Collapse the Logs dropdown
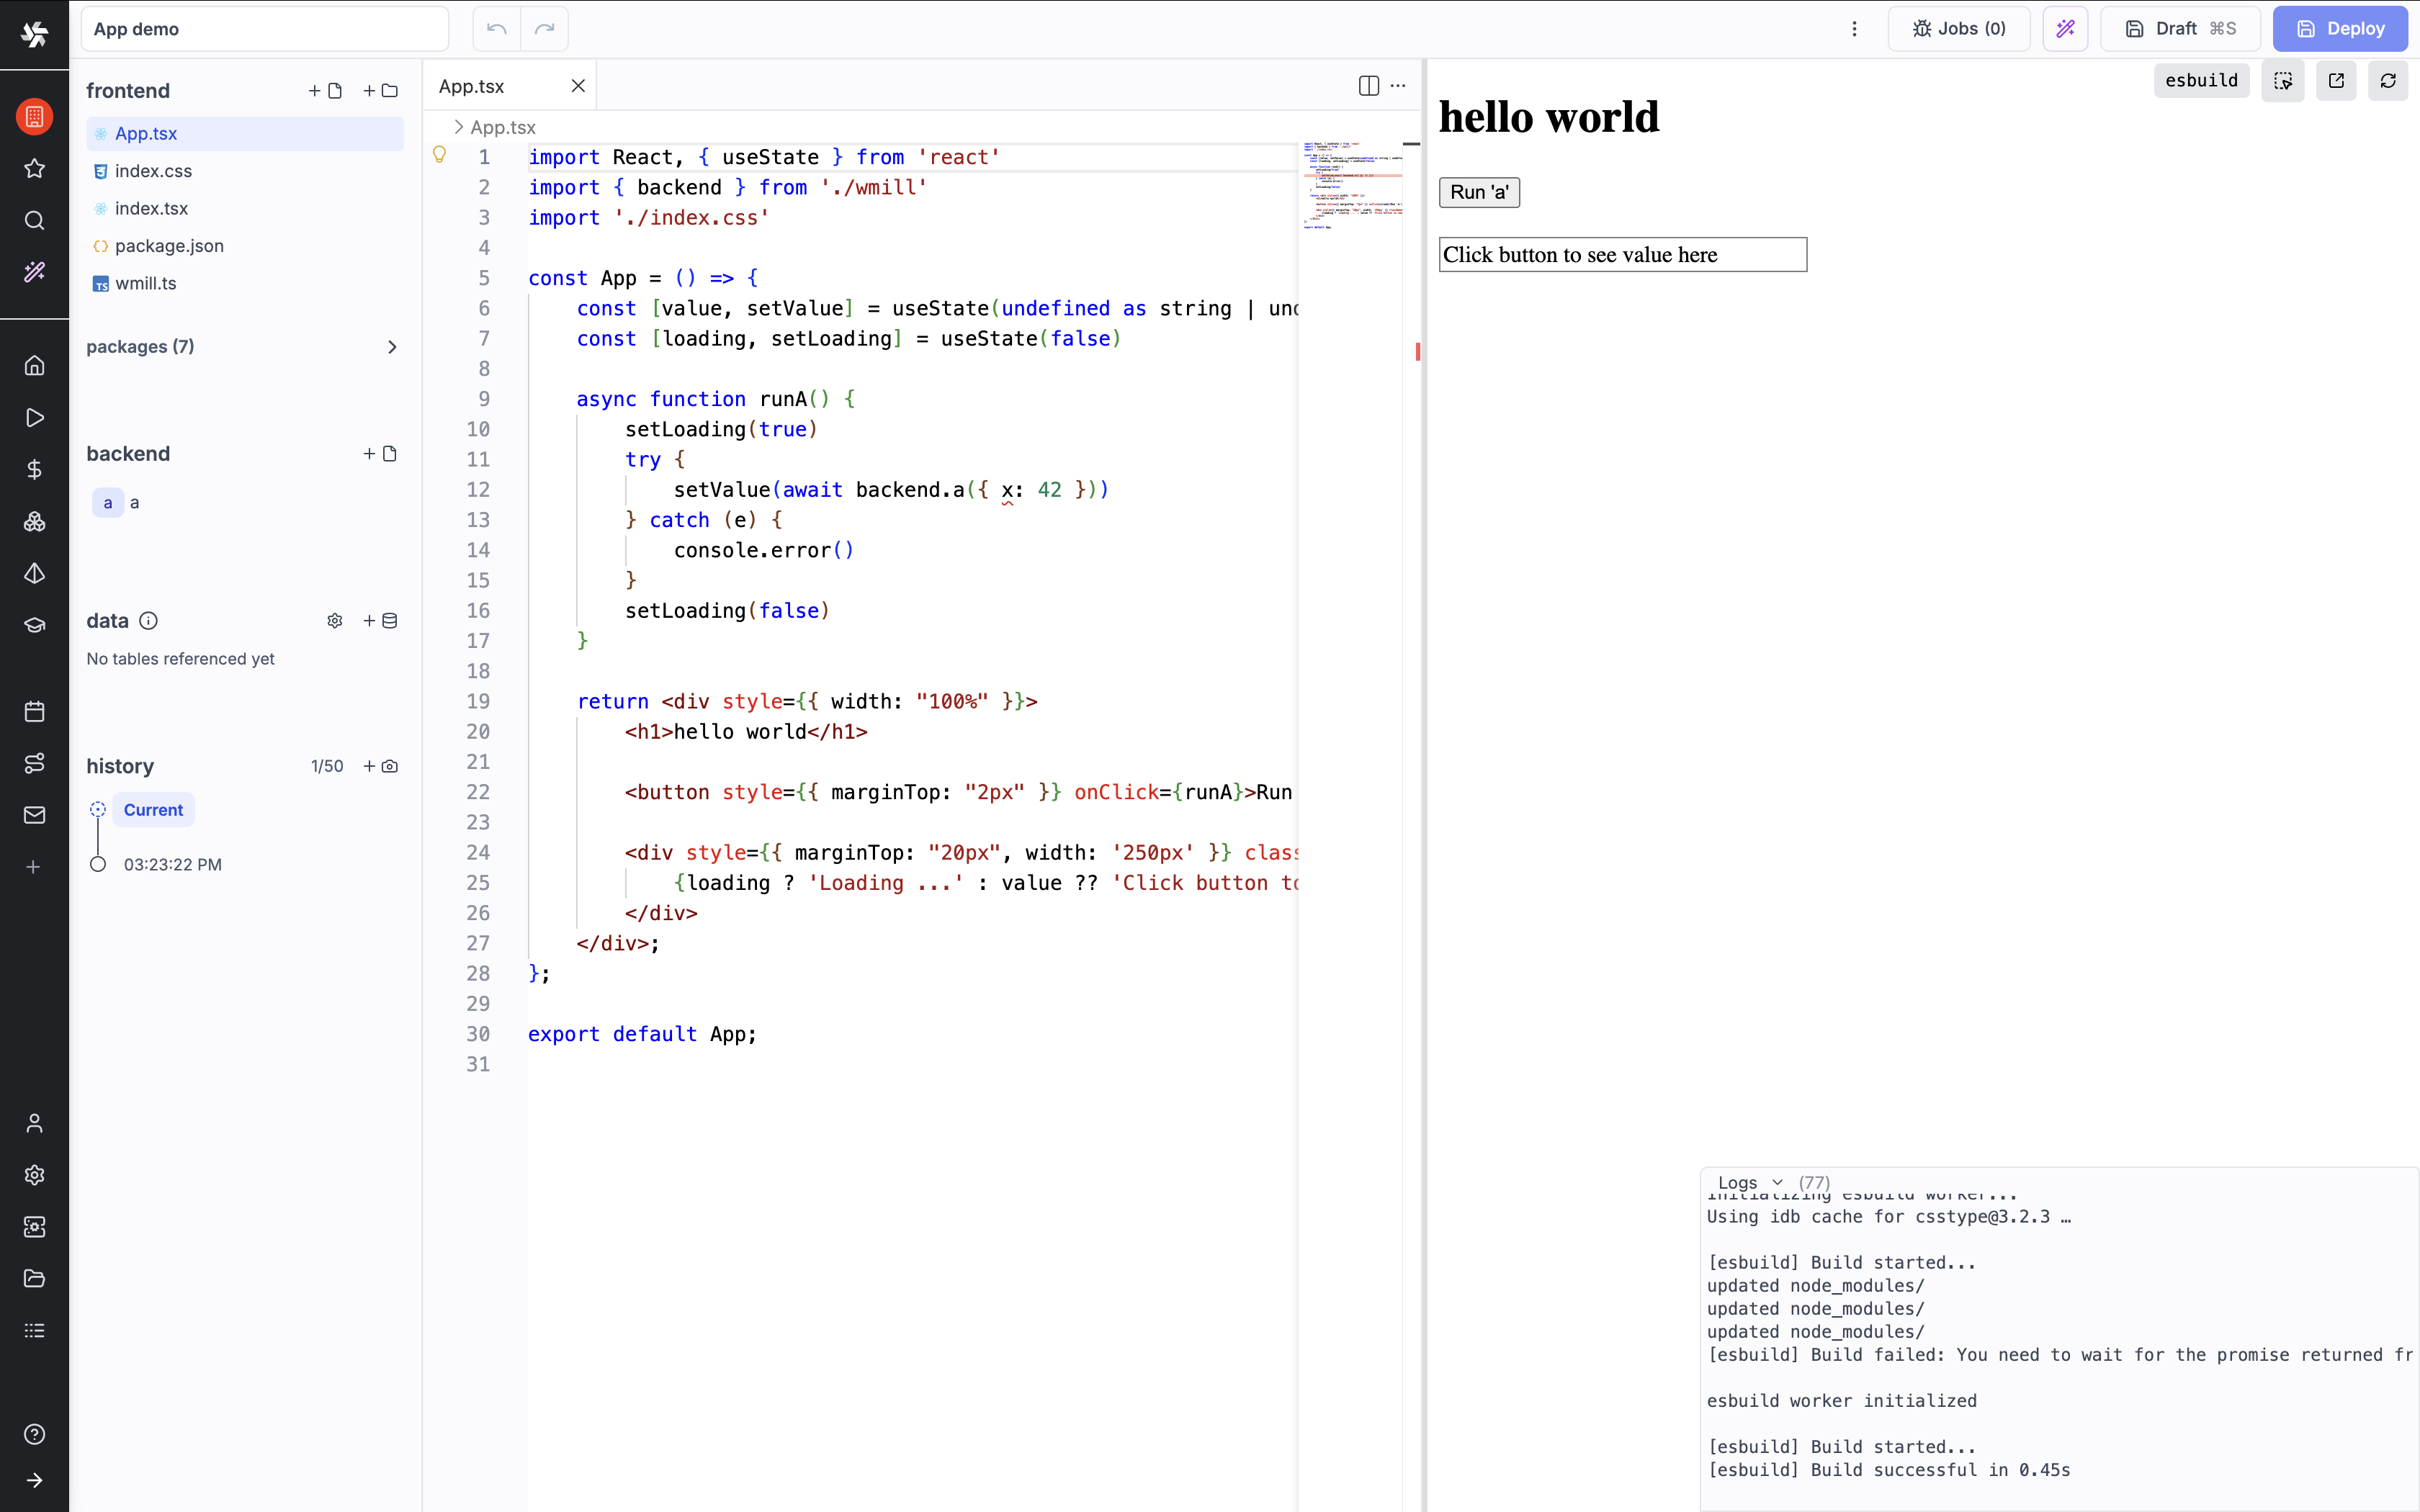 click(1750, 1182)
